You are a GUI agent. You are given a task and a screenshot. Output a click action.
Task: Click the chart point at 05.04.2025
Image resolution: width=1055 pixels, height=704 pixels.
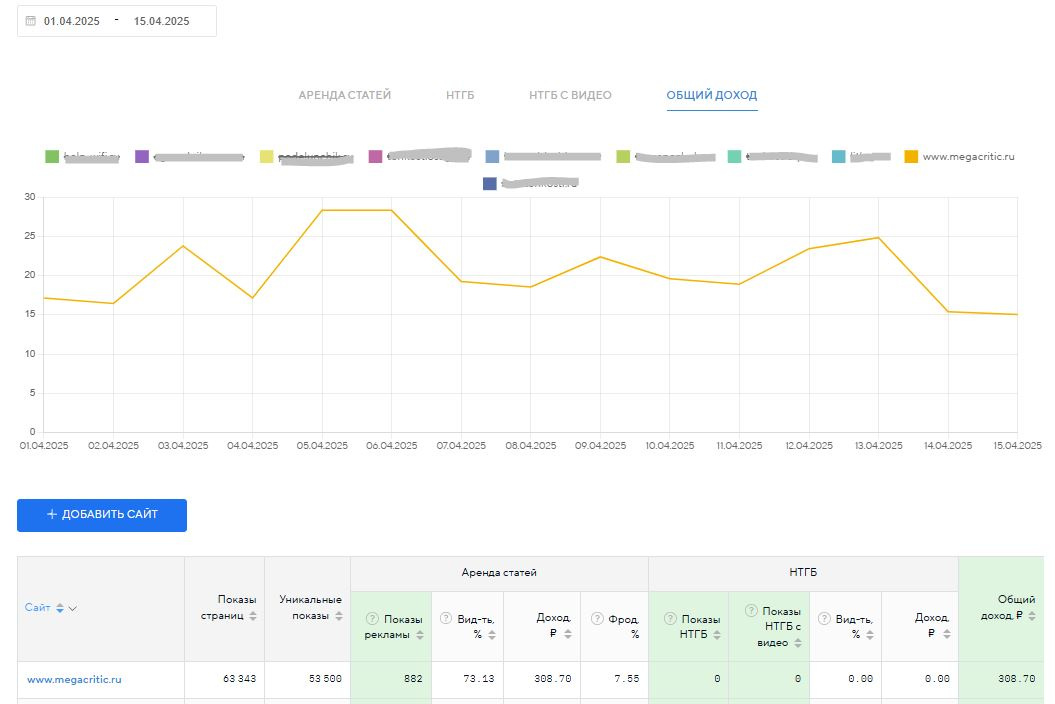tap(322, 210)
